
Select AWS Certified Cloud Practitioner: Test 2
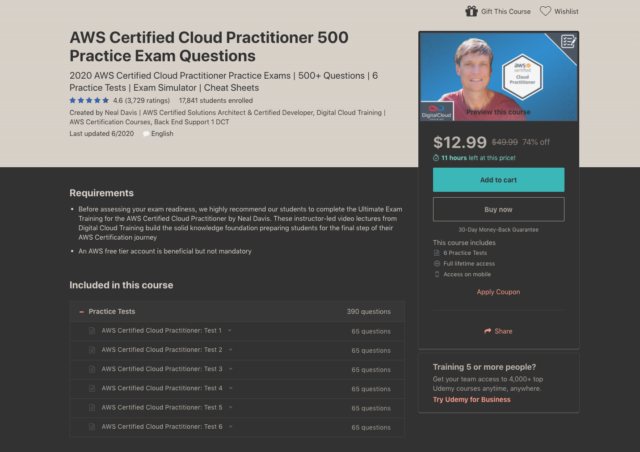pos(162,350)
